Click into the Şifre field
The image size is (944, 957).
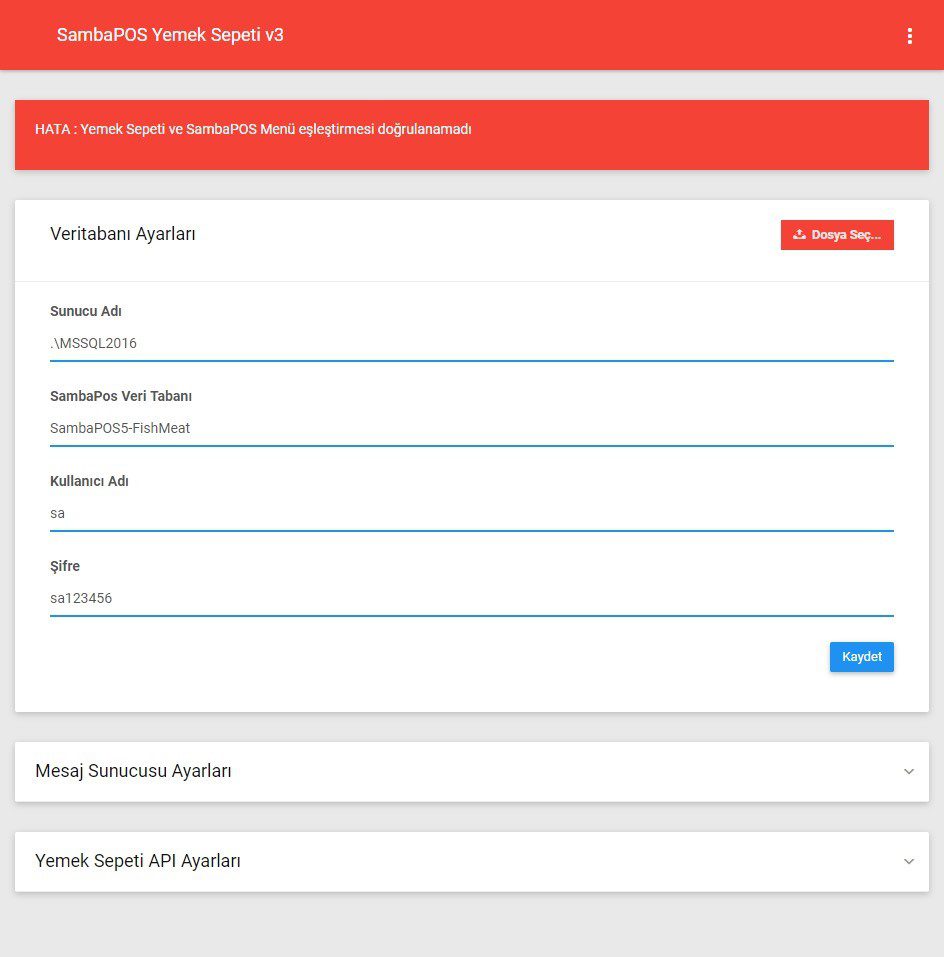click(x=471, y=598)
